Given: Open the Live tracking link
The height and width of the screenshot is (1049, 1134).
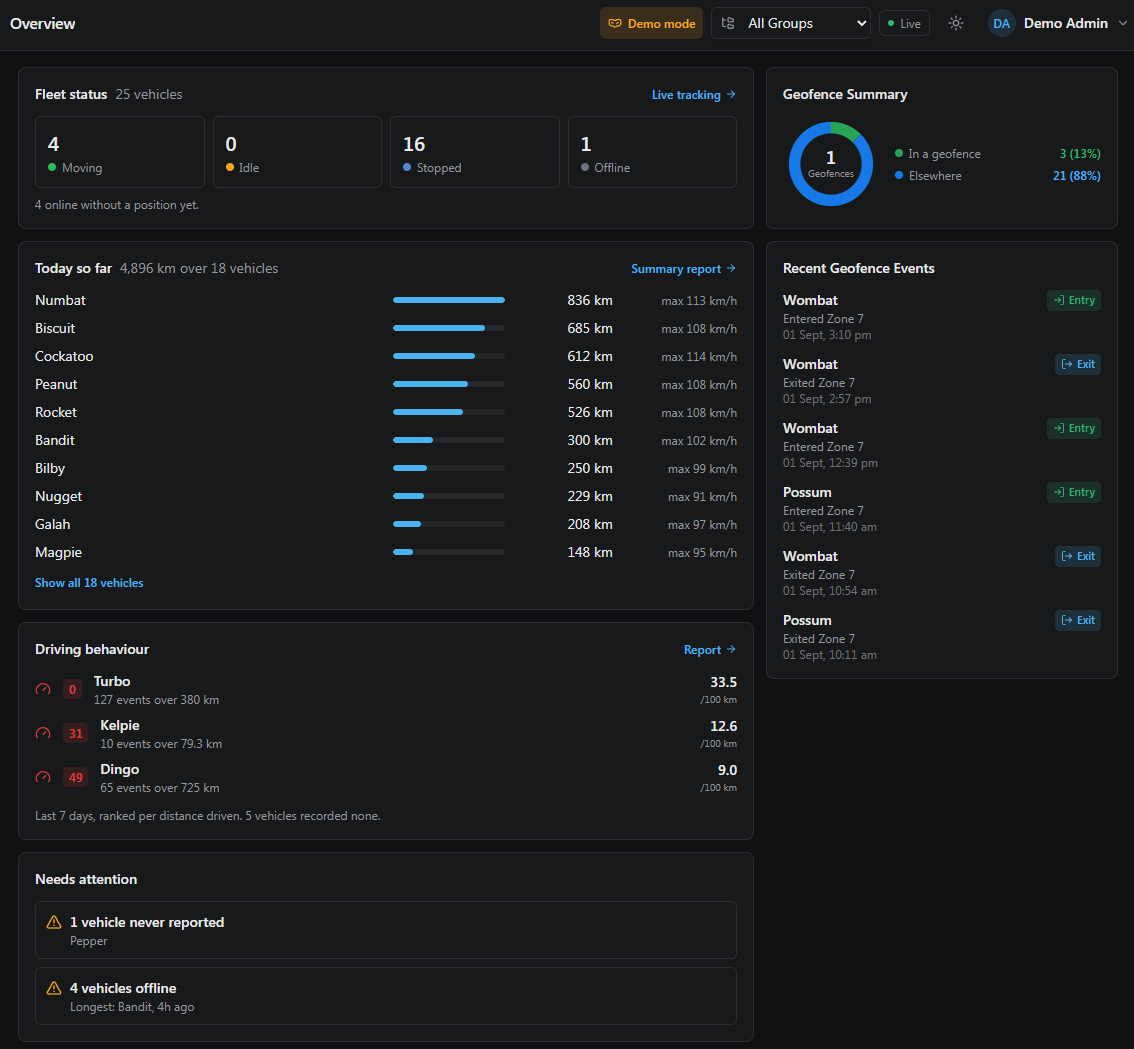Looking at the screenshot, I should coord(693,95).
